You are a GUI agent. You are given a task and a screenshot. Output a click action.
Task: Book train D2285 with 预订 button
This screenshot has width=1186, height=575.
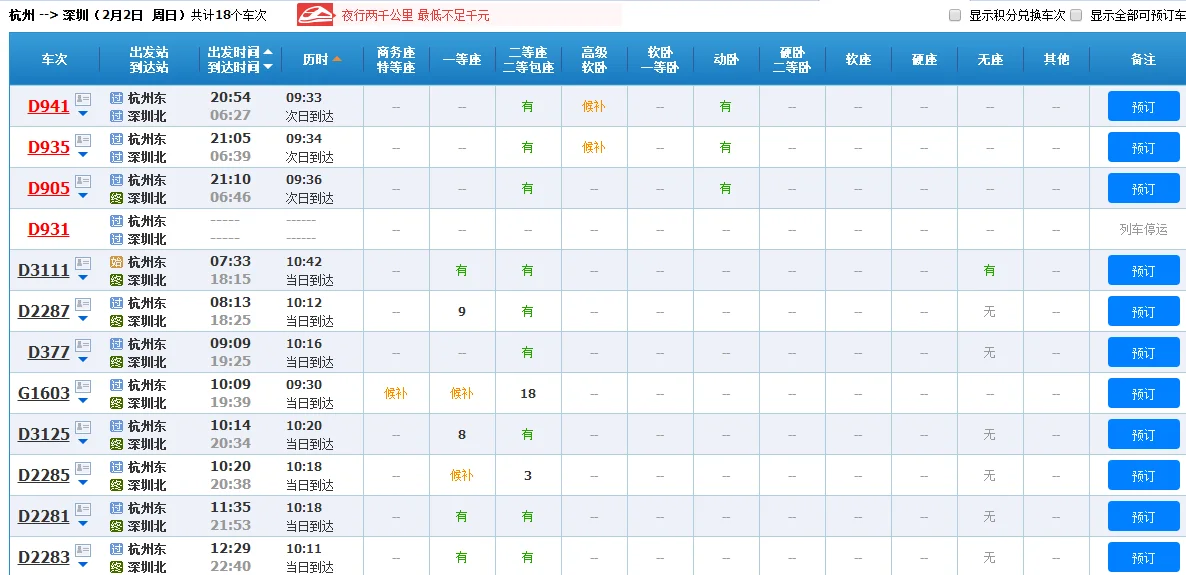(x=1144, y=476)
